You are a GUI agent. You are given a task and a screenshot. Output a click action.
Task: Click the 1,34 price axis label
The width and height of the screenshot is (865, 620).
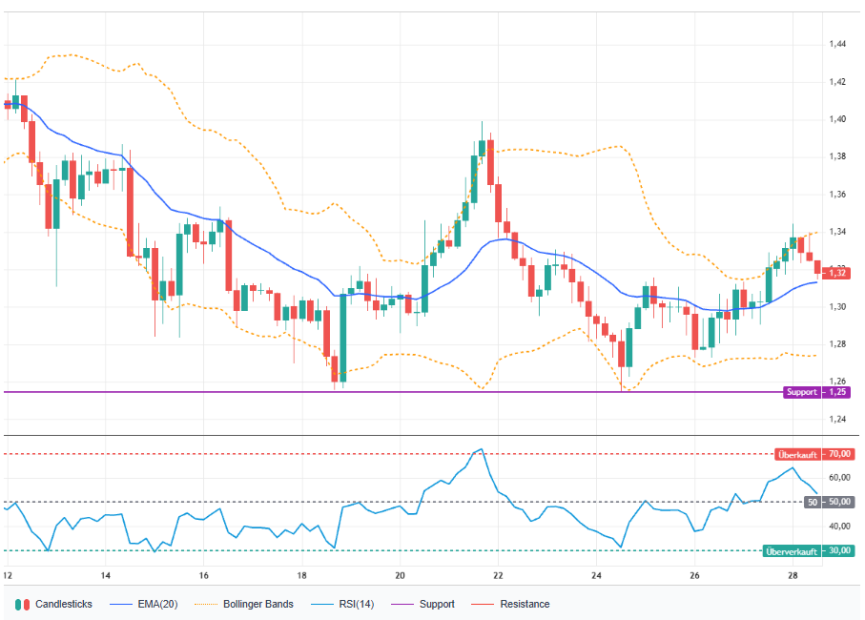837,232
